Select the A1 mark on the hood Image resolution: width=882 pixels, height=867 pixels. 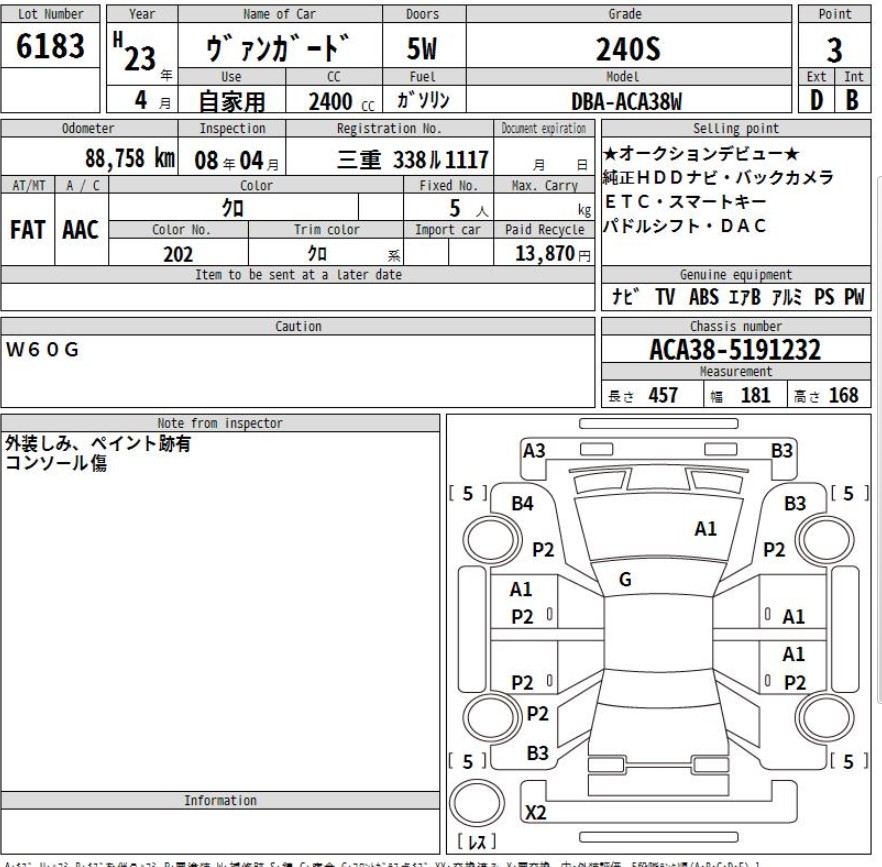(707, 529)
